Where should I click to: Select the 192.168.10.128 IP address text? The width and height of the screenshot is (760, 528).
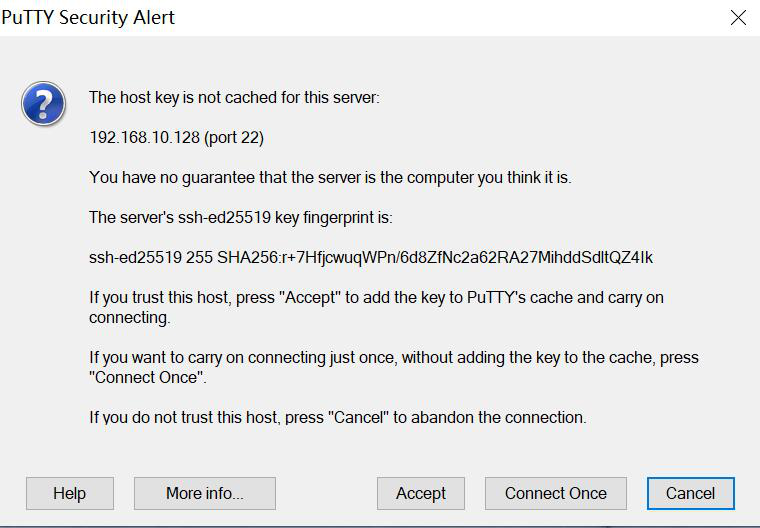(144, 138)
